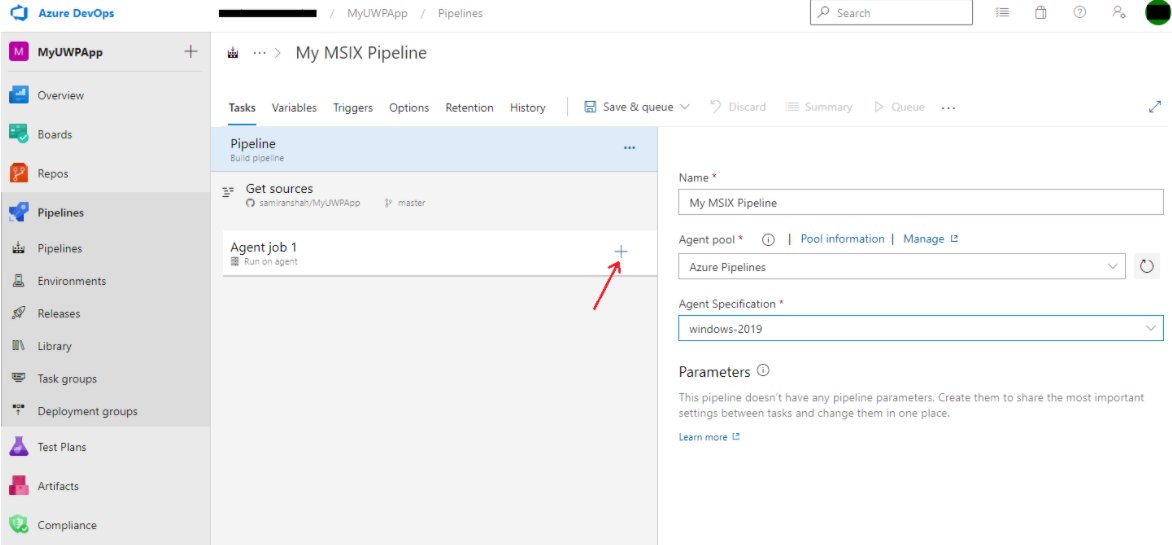Image resolution: width=1172 pixels, height=545 pixels.
Task: Select the Pipeline Build pipeline row
Action: tap(434, 149)
